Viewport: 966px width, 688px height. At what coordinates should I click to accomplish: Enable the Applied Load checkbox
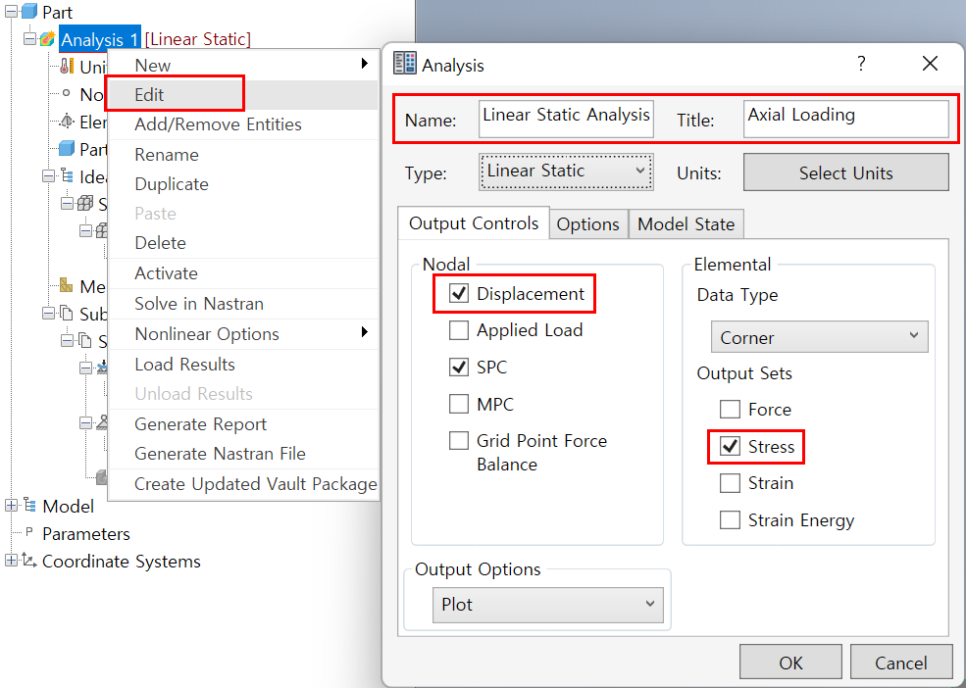459,330
